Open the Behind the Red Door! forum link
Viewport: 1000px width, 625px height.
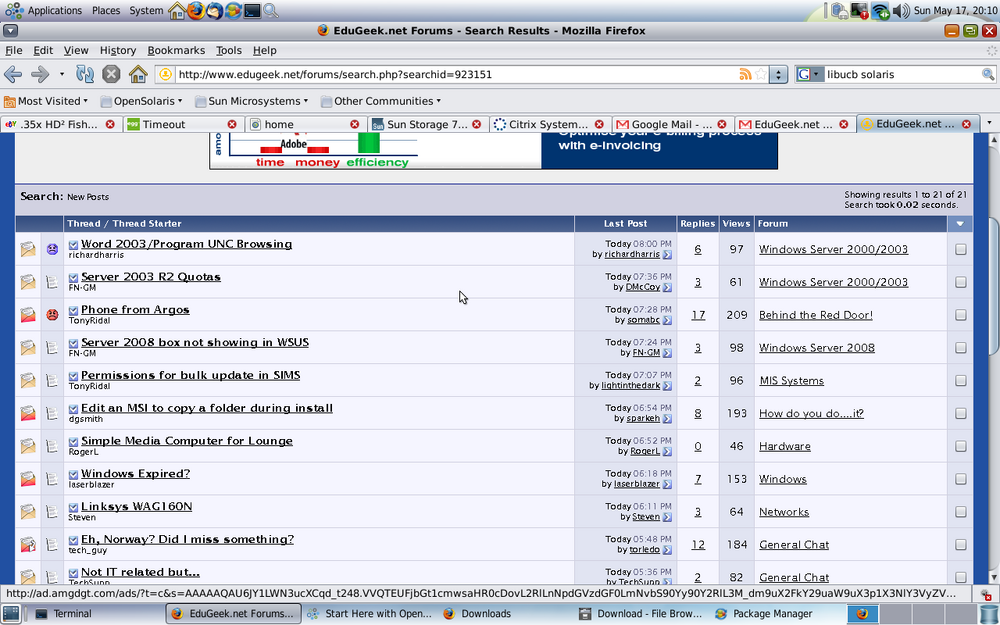tap(816, 315)
